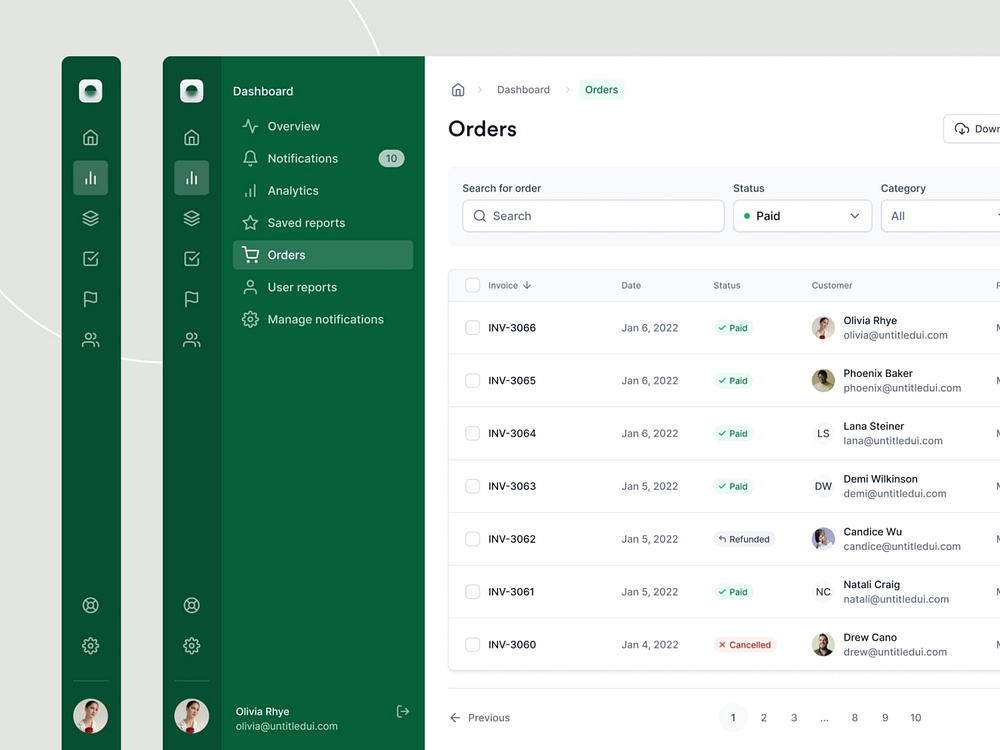
Task: Click the Dashboard breadcrumb link
Action: (x=523, y=90)
